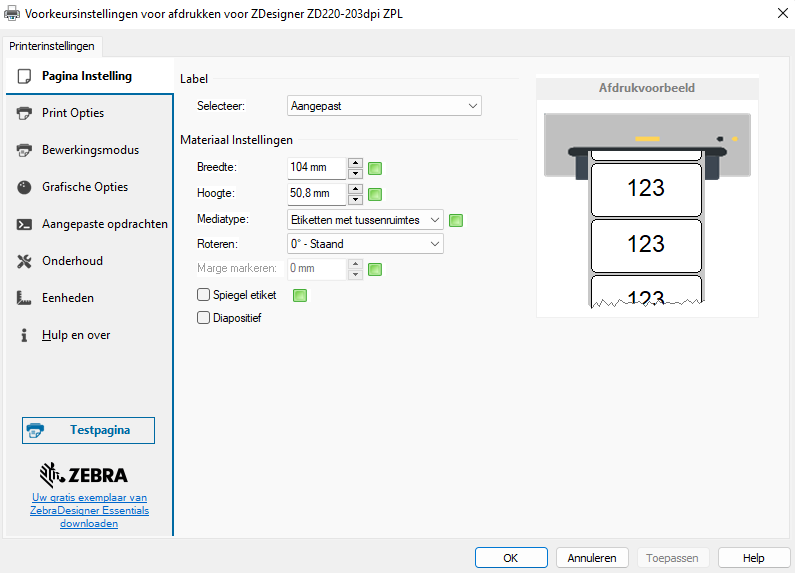Click the green status square next to Breedte
The width and height of the screenshot is (795, 573).
click(375, 168)
